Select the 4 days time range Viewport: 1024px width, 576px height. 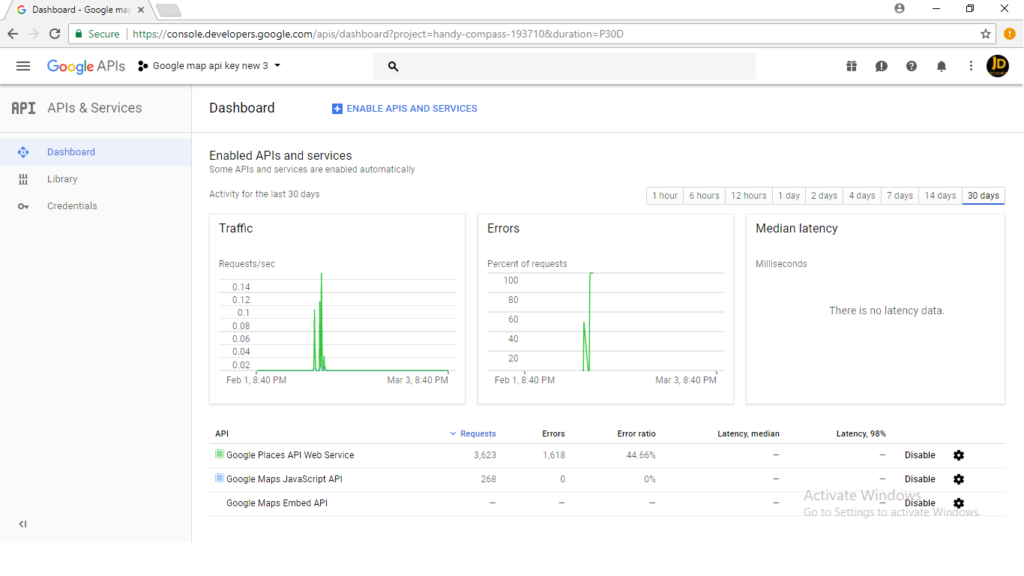862,196
